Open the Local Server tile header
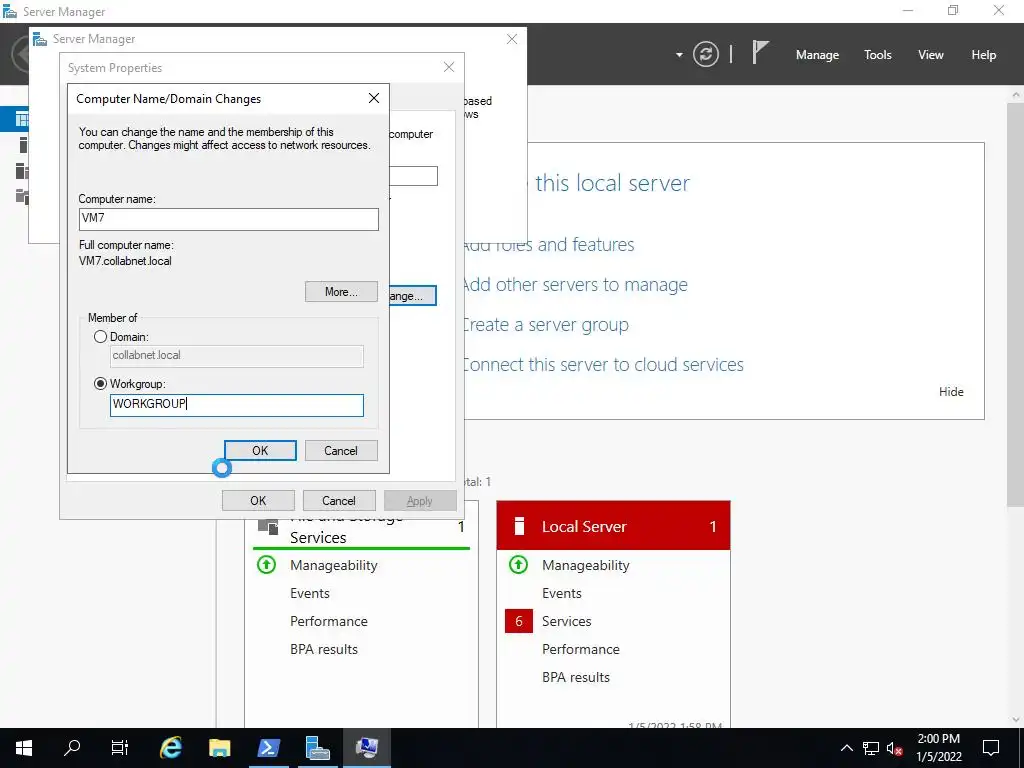 (x=613, y=526)
